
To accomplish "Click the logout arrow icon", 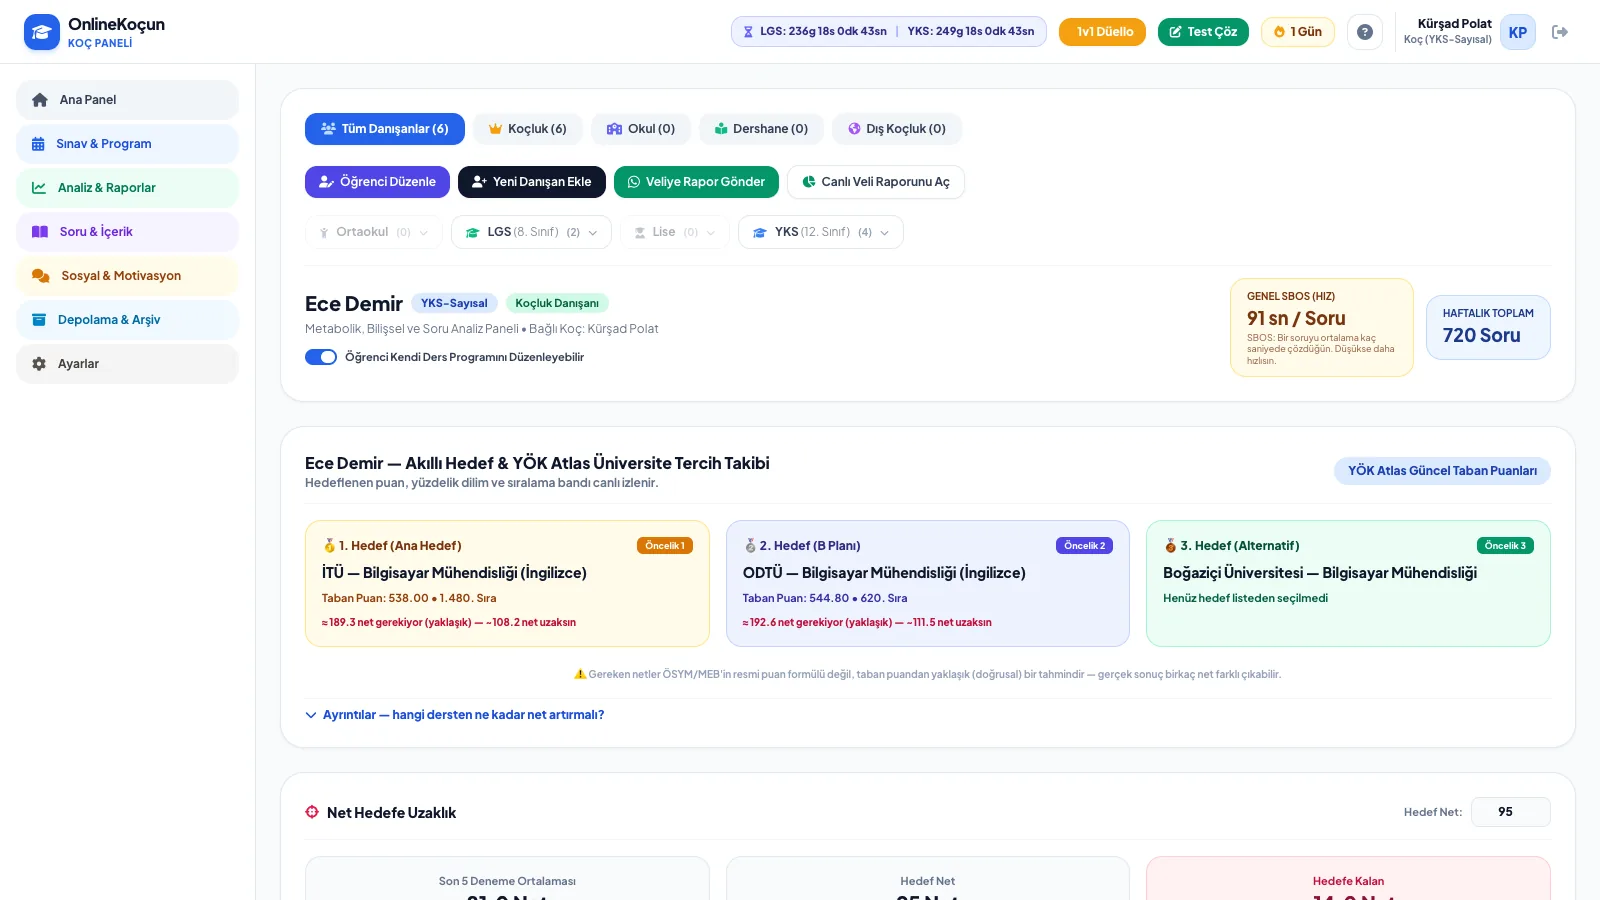I will (1559, 32).
